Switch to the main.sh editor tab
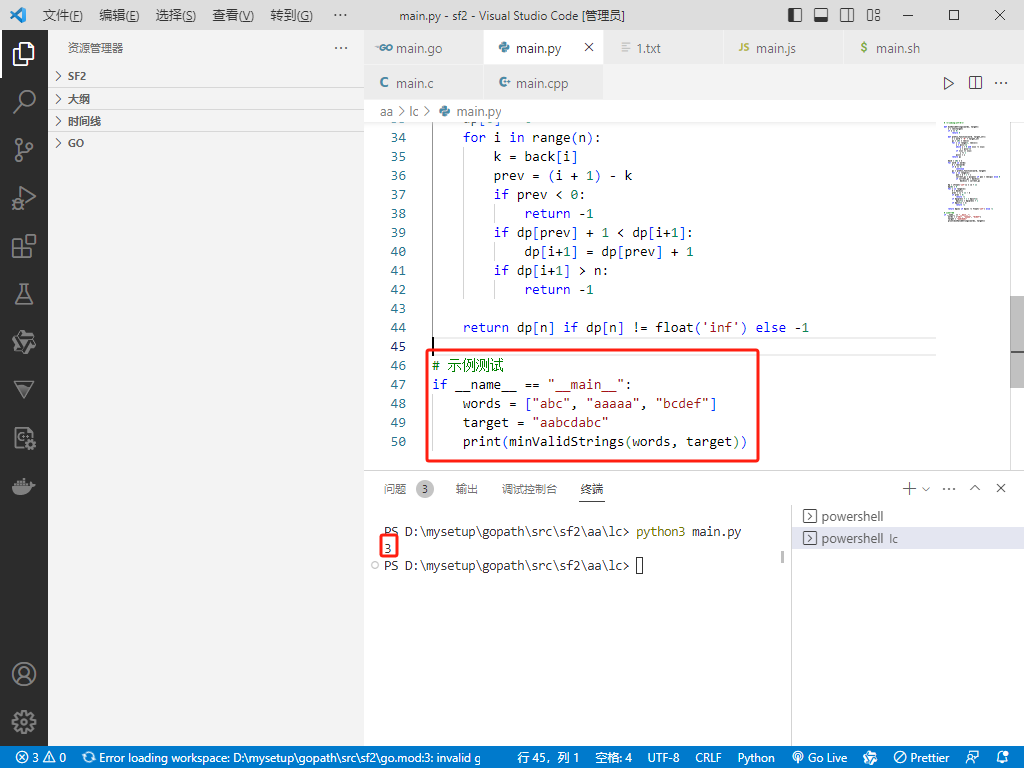The width and height of the screenshot is (1024, 768). tap(904, 48)
